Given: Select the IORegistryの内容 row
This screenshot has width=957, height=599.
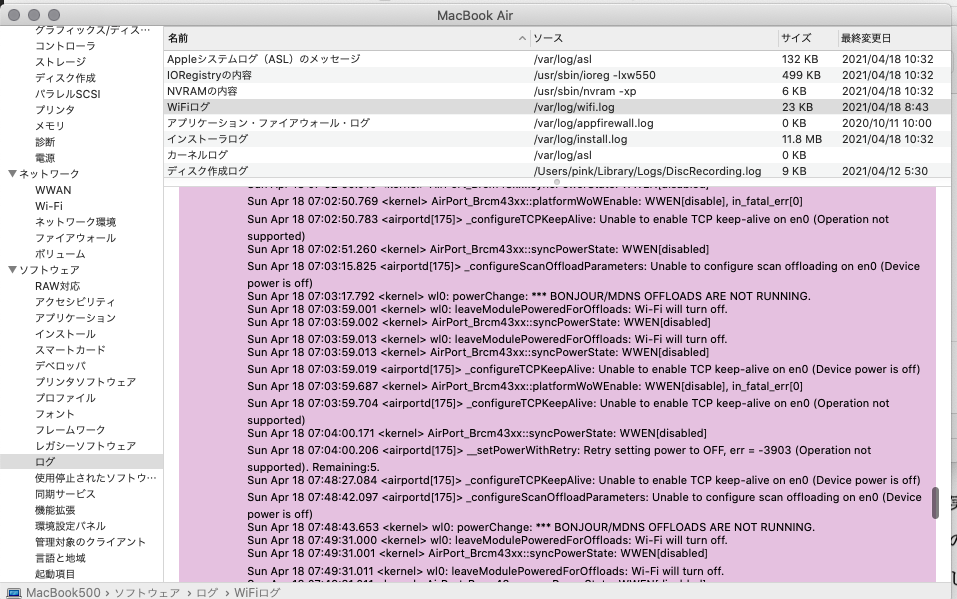Looking at the screenshot, I should 557,75.
